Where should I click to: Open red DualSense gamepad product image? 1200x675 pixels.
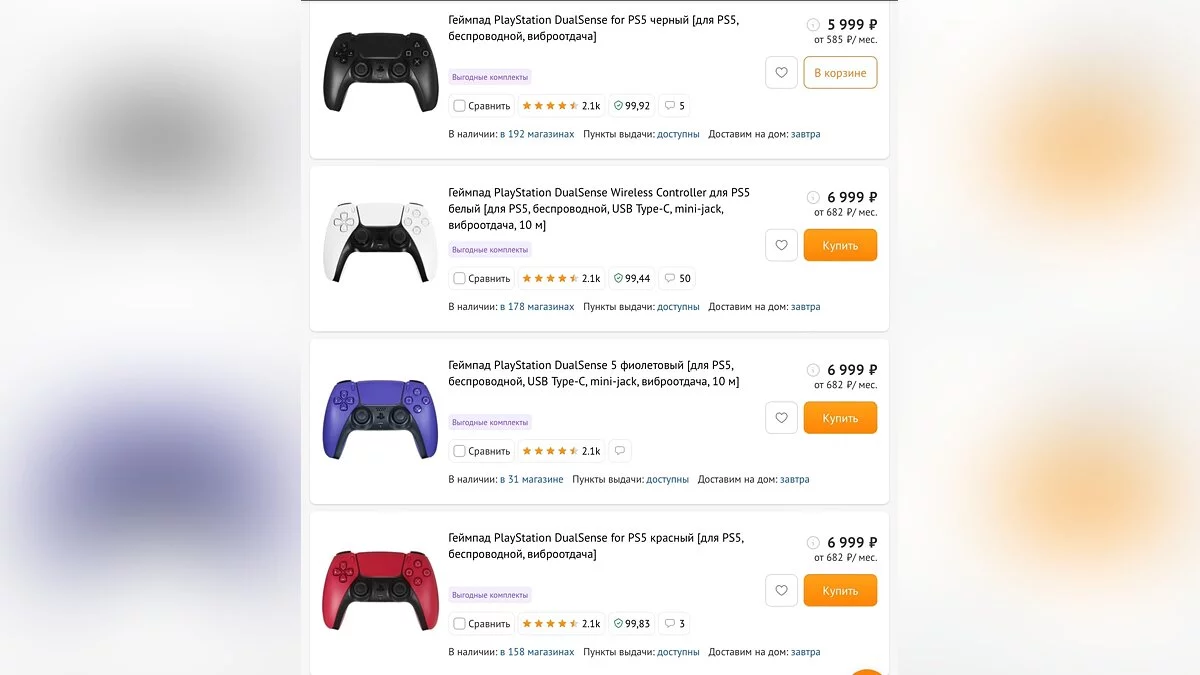point(380,590)
